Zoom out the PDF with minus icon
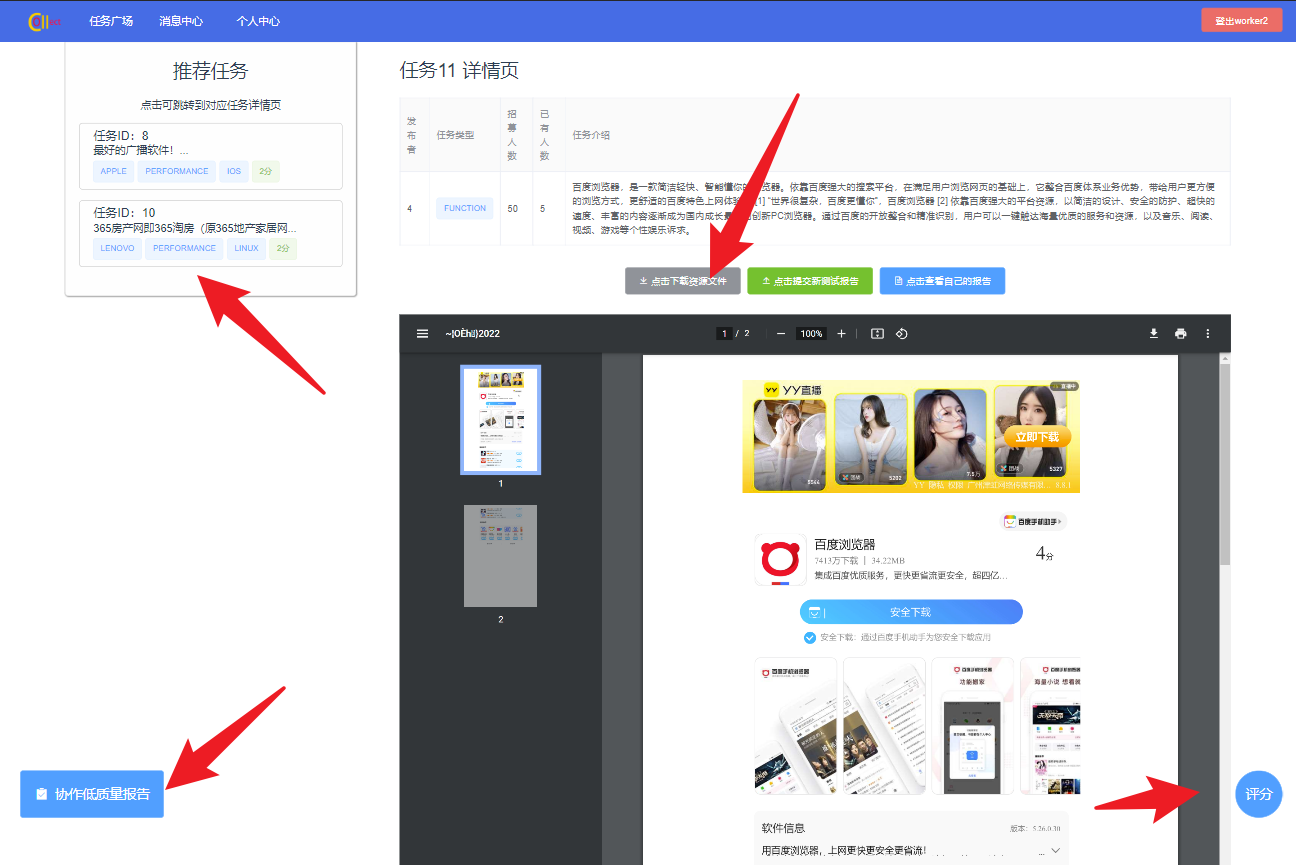Screen dimensions: 1296x865 click(x=781, y=333)
